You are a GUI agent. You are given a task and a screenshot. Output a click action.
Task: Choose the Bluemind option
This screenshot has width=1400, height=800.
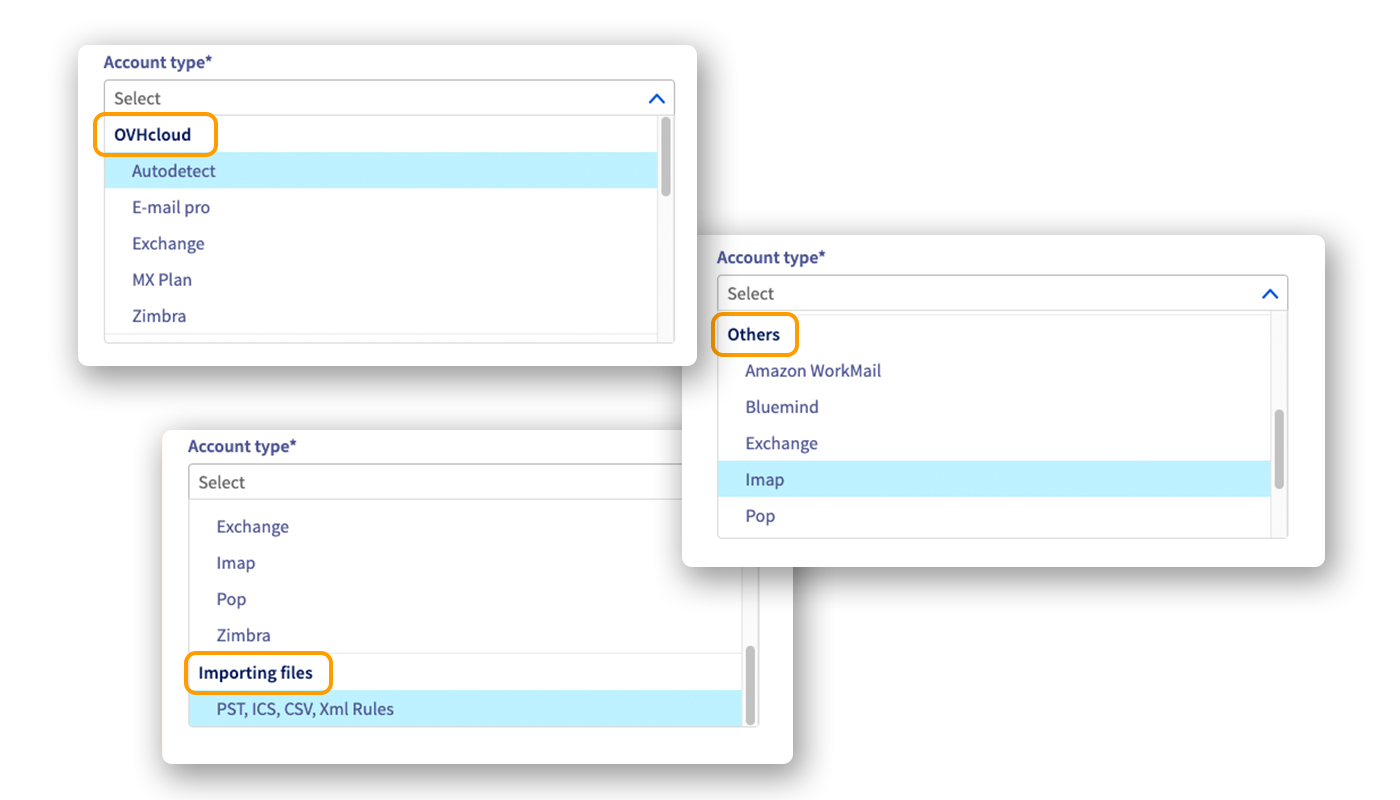(x=782, y=407)
